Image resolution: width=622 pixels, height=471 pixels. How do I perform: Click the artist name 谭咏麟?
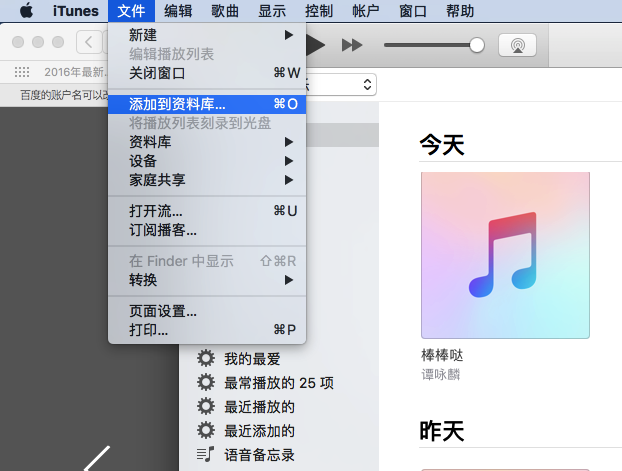point(440,374)
